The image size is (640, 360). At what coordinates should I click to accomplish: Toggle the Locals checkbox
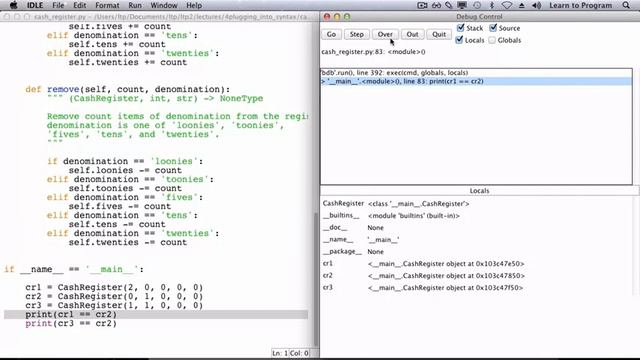[460, 40]
